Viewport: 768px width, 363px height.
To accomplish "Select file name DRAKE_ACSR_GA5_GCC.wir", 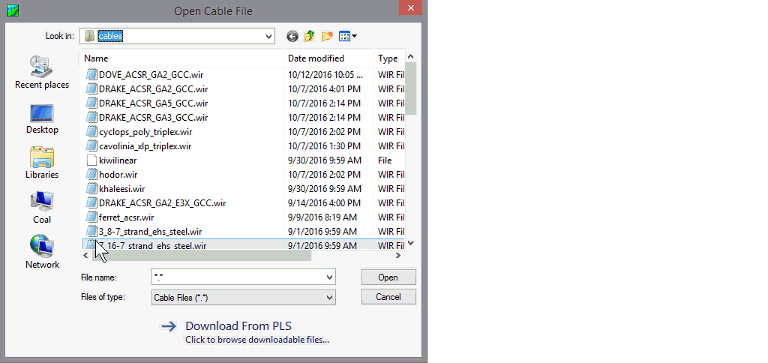I will (153, 103).
